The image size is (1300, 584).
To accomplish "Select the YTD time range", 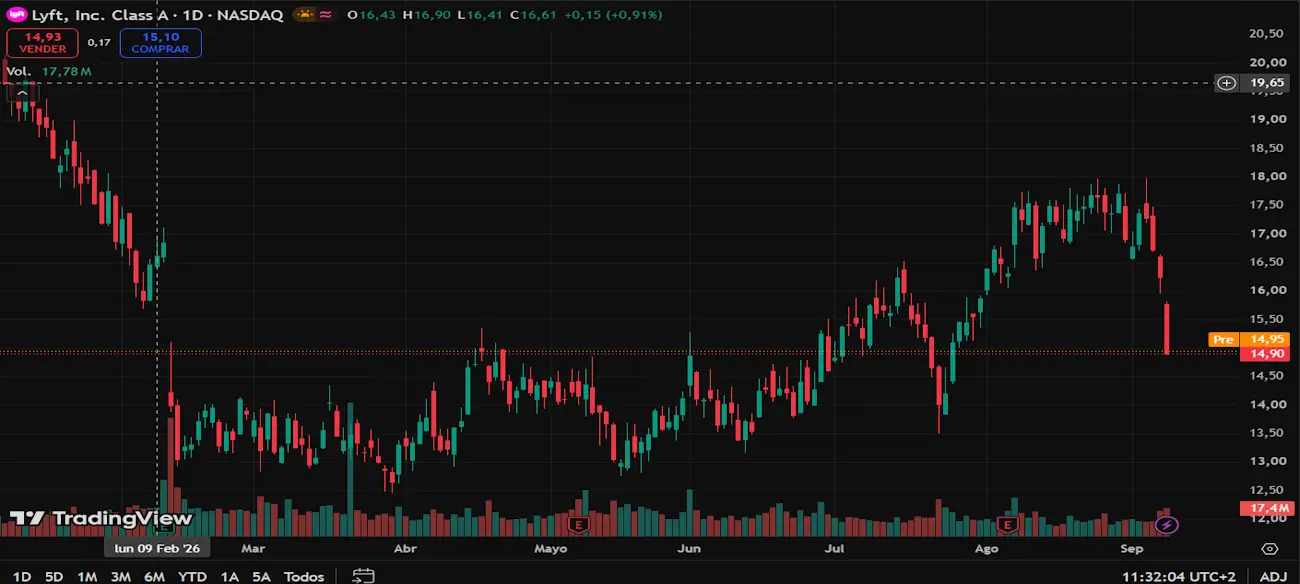I will 192,576.
